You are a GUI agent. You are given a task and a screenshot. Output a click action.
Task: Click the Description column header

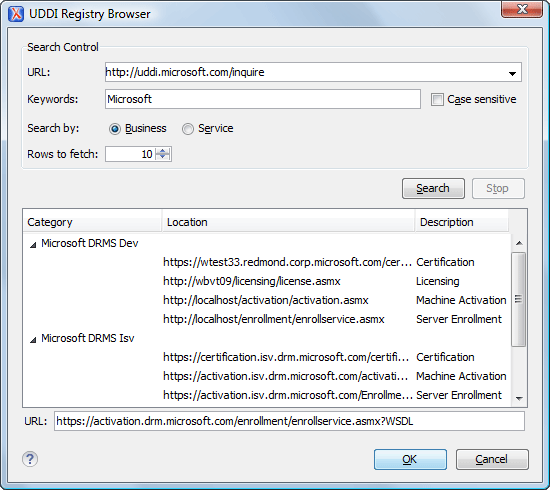pyautogui.click(x=462, y=222)
